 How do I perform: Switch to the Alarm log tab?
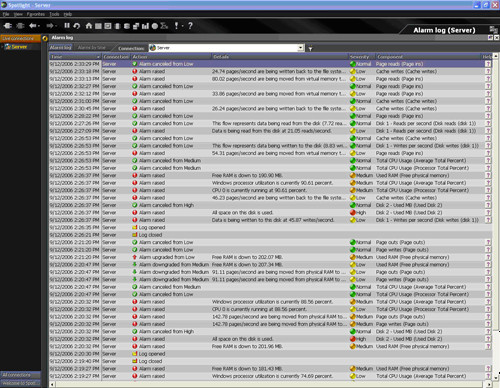[61, 48]
